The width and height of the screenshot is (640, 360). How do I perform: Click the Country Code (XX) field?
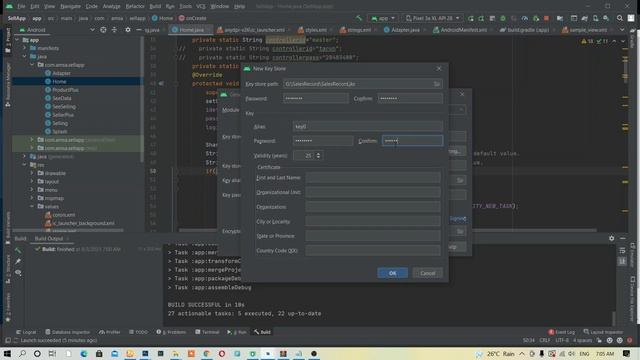point(373,251)
